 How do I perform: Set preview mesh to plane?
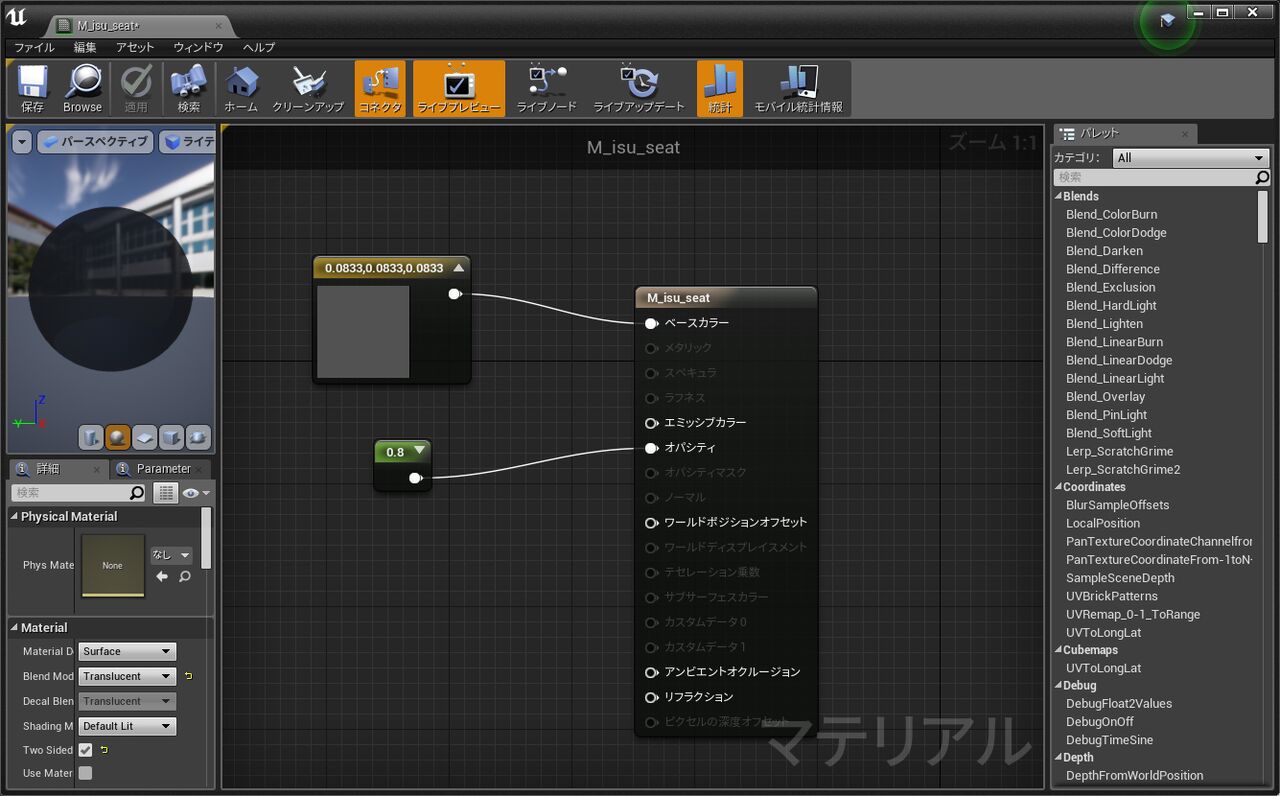pyautogui.click(x=145, y=437)
